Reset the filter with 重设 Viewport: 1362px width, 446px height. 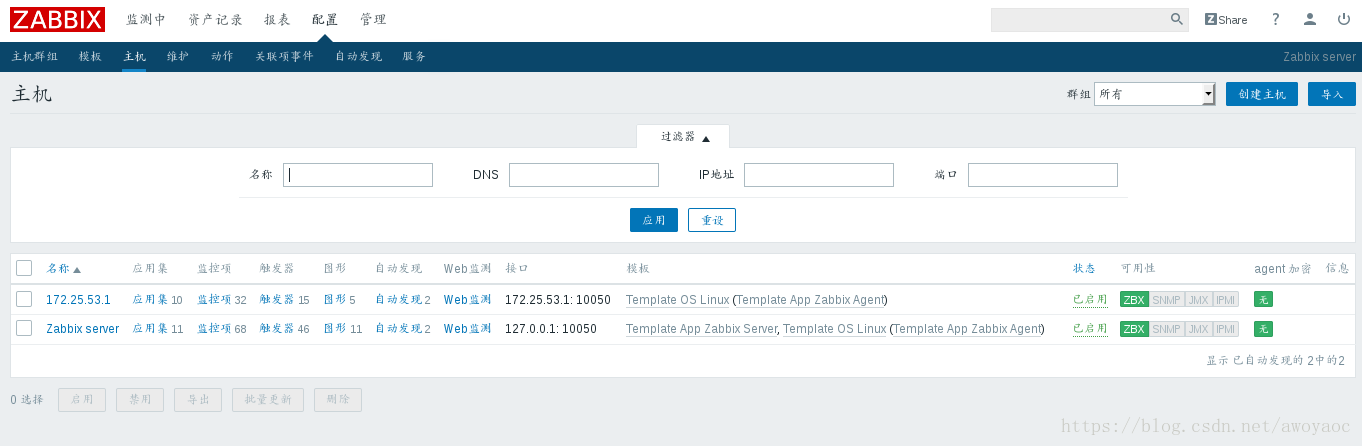[x=712, y=220]
